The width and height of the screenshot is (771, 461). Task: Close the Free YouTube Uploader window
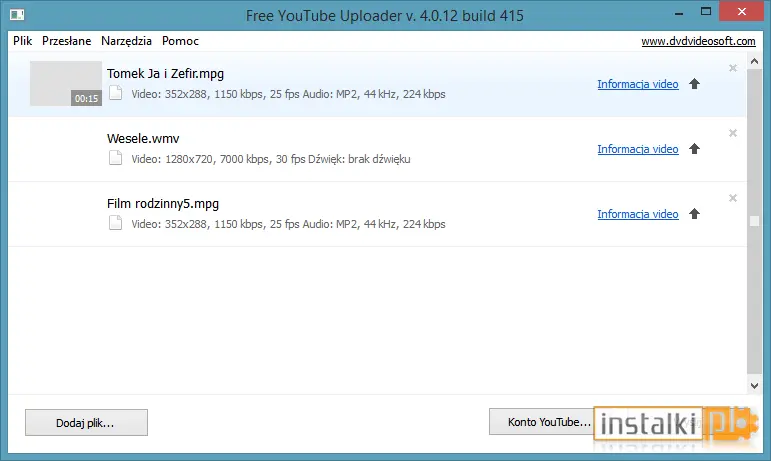tap(741, 11)
